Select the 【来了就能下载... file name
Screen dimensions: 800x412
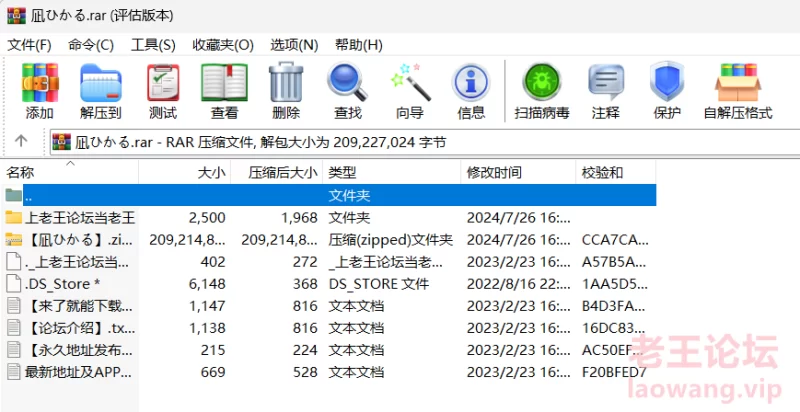pos(79,306)
